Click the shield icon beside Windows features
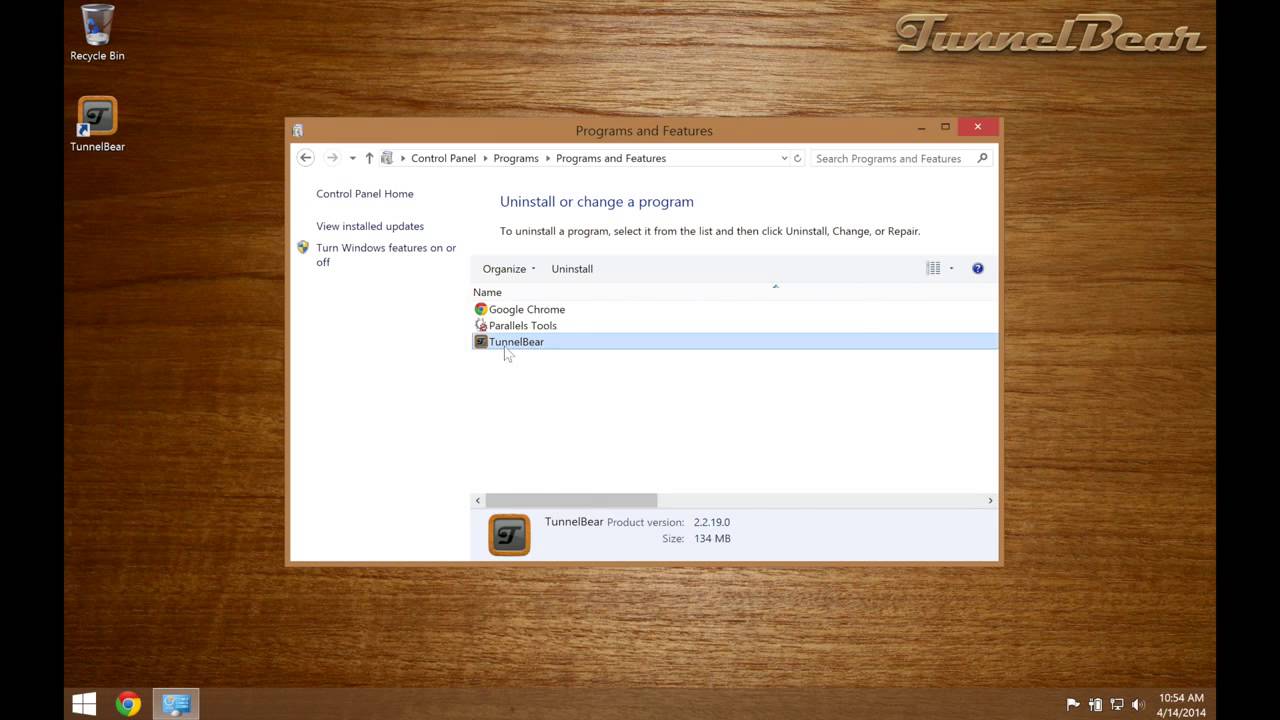 tap(303, 247)
